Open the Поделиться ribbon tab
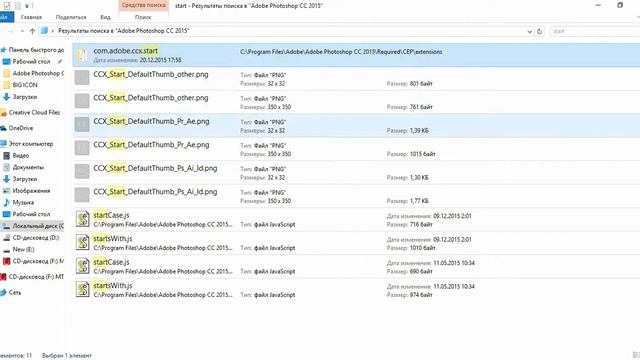 point(71,17)
